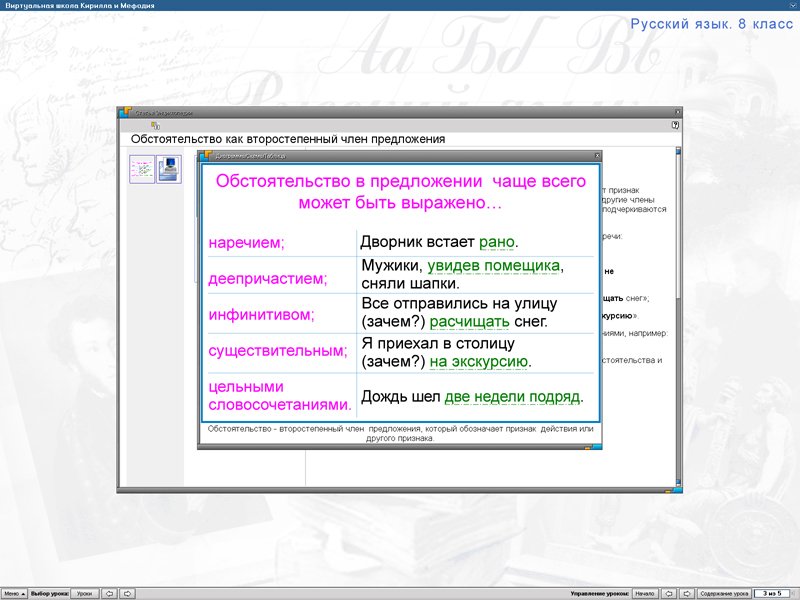The width and height of the screenshot is (800, 600).
Task: Click the encyclopedia article vertical scrollbar
Action: coord(678,300)
